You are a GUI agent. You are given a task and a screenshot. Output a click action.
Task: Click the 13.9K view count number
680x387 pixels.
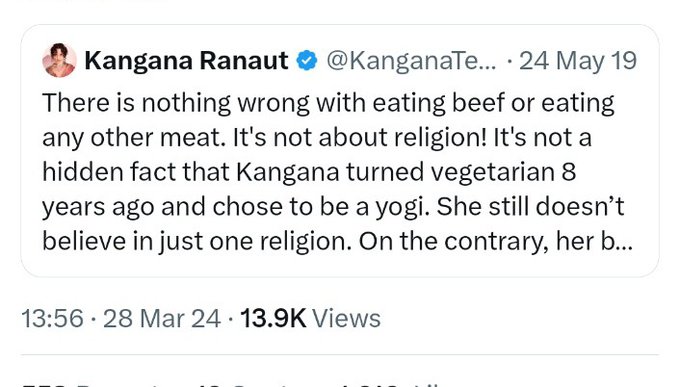273,318
